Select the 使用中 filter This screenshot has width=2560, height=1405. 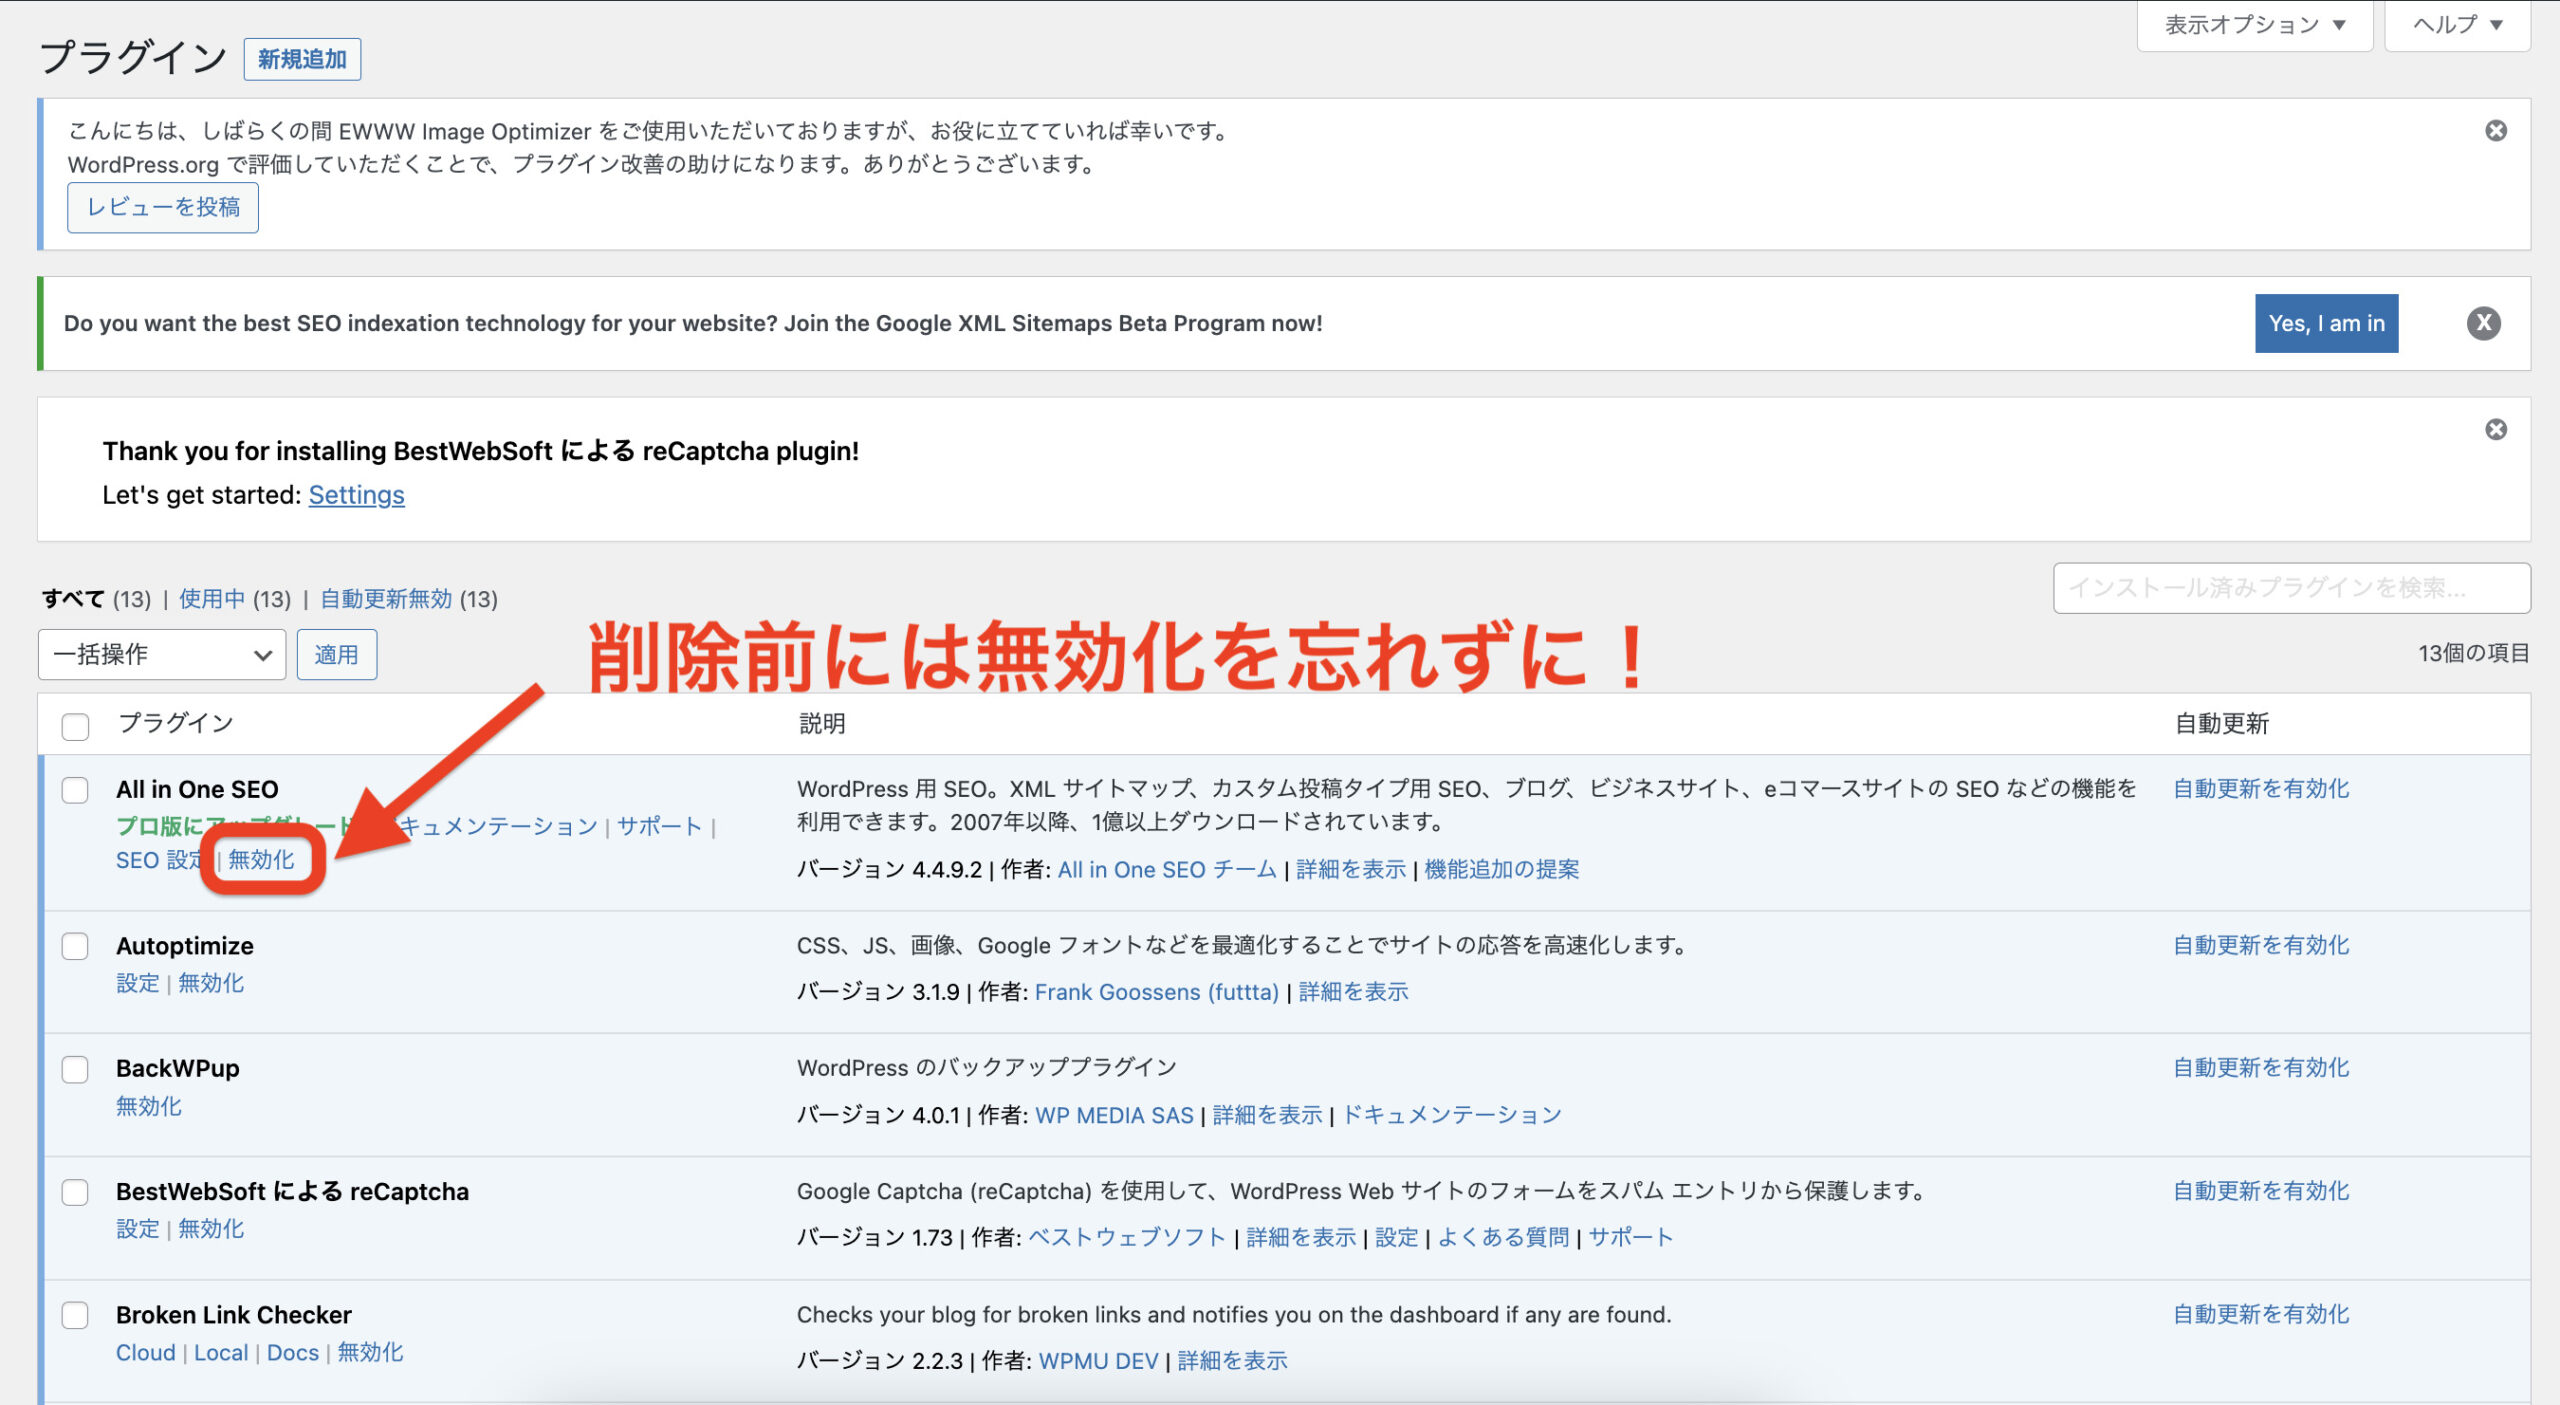[212, 599]
